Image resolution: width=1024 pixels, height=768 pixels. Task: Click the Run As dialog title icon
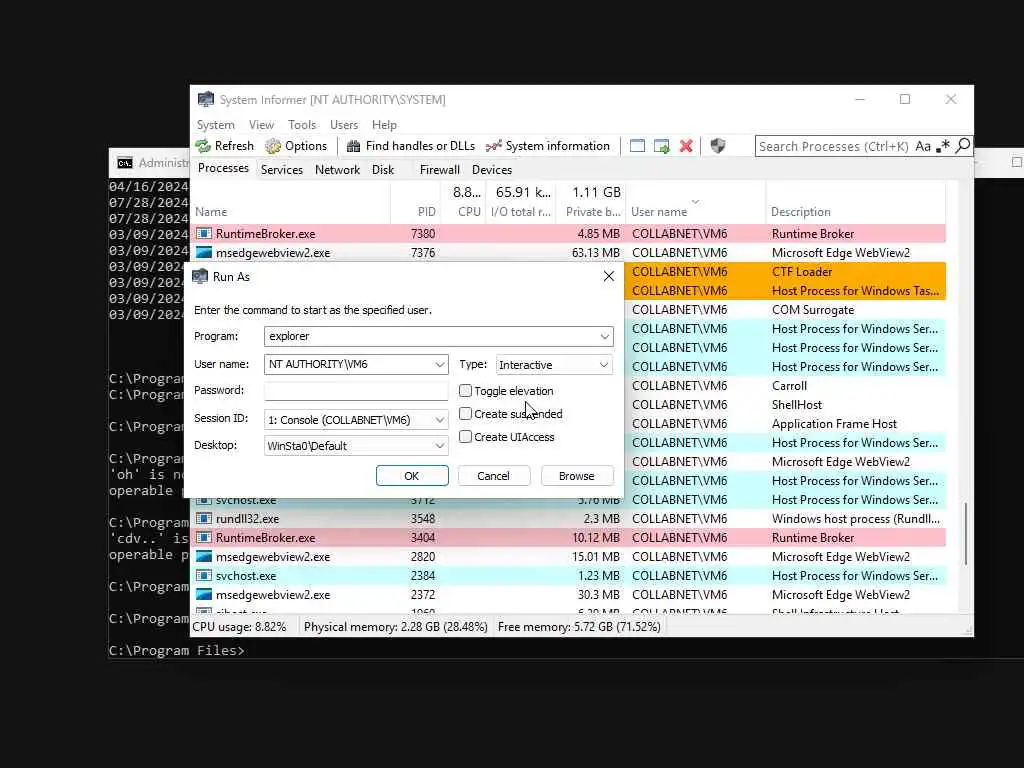click(x=200, y=276)
